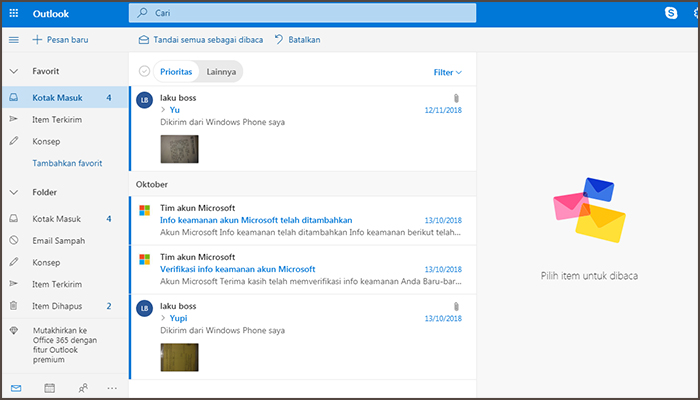
Task: Click inbox tray icon under Folder section
Action: [14, 218]
